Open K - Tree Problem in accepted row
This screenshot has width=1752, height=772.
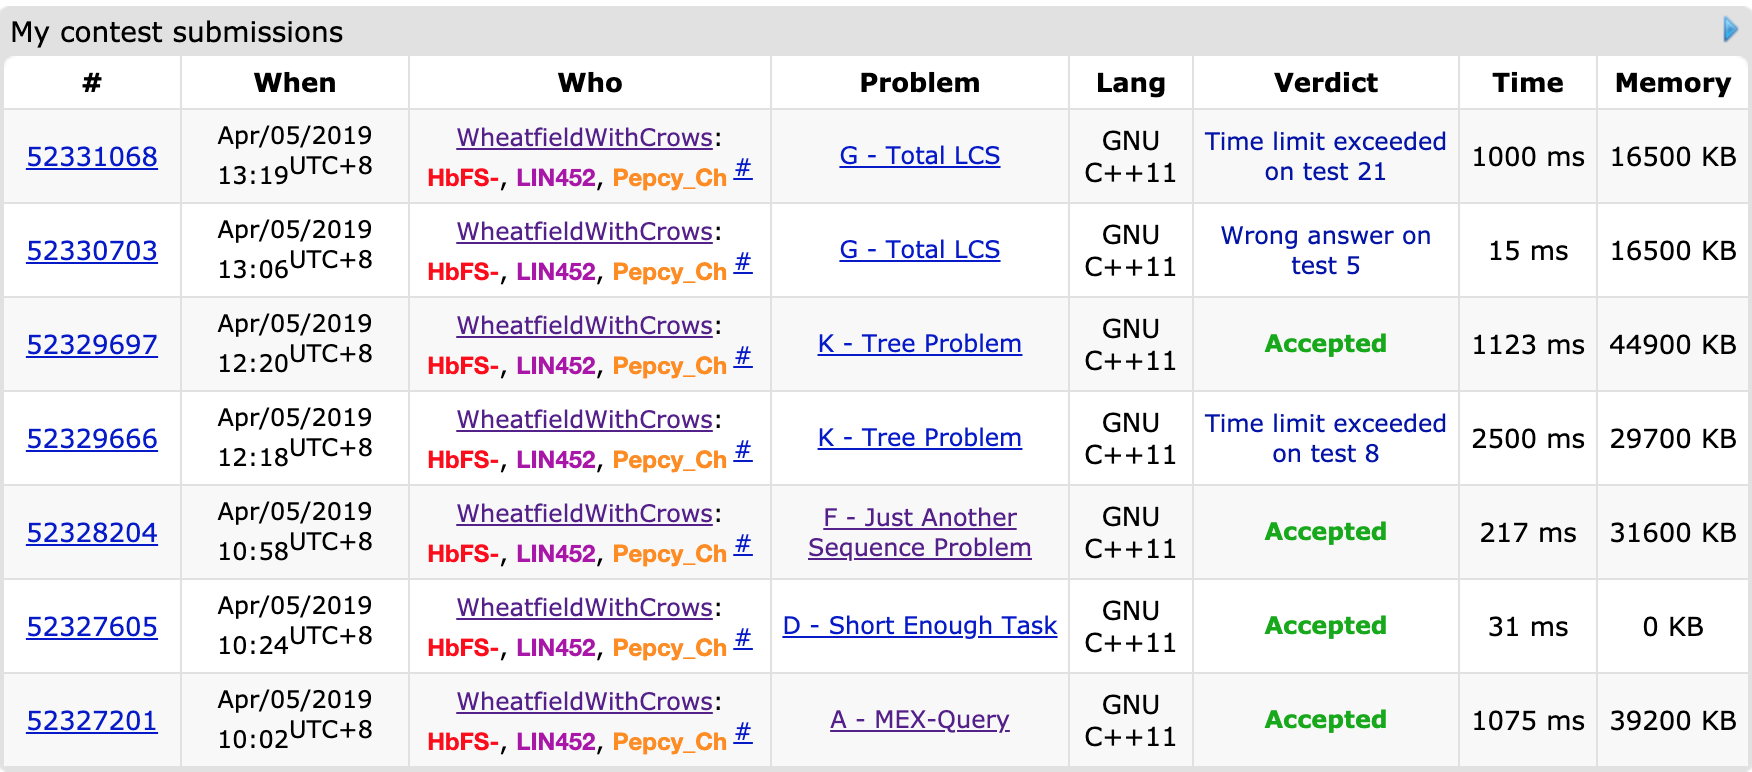(919, 344)
